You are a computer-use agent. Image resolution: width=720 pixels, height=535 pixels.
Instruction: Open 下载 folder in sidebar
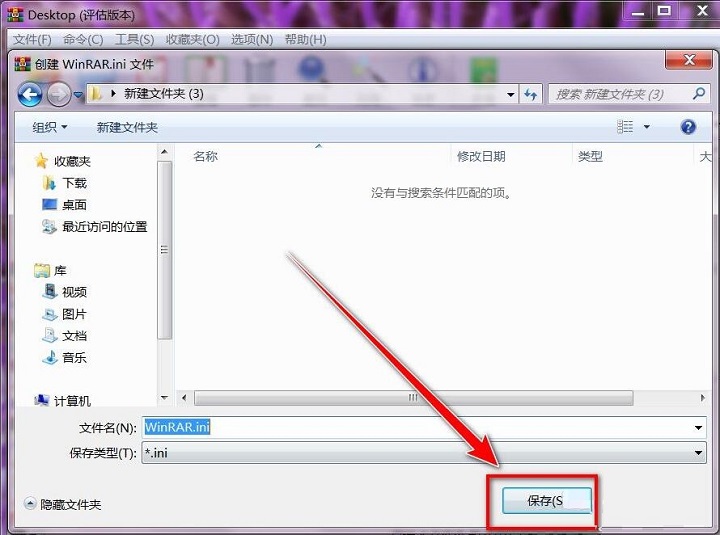(74, 183)
